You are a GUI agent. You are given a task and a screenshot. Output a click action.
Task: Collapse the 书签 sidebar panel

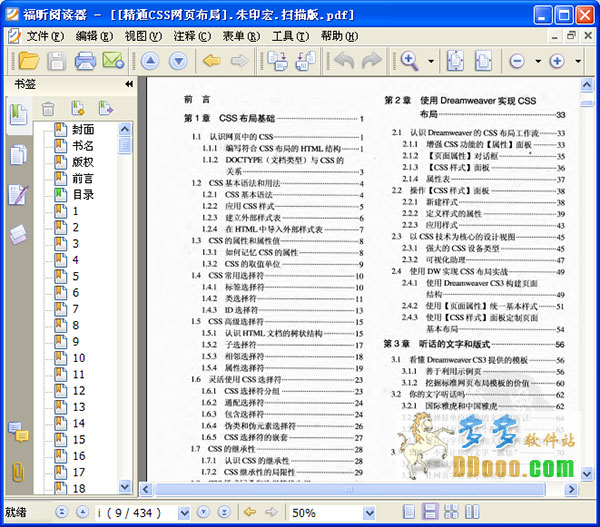[129, 84]
